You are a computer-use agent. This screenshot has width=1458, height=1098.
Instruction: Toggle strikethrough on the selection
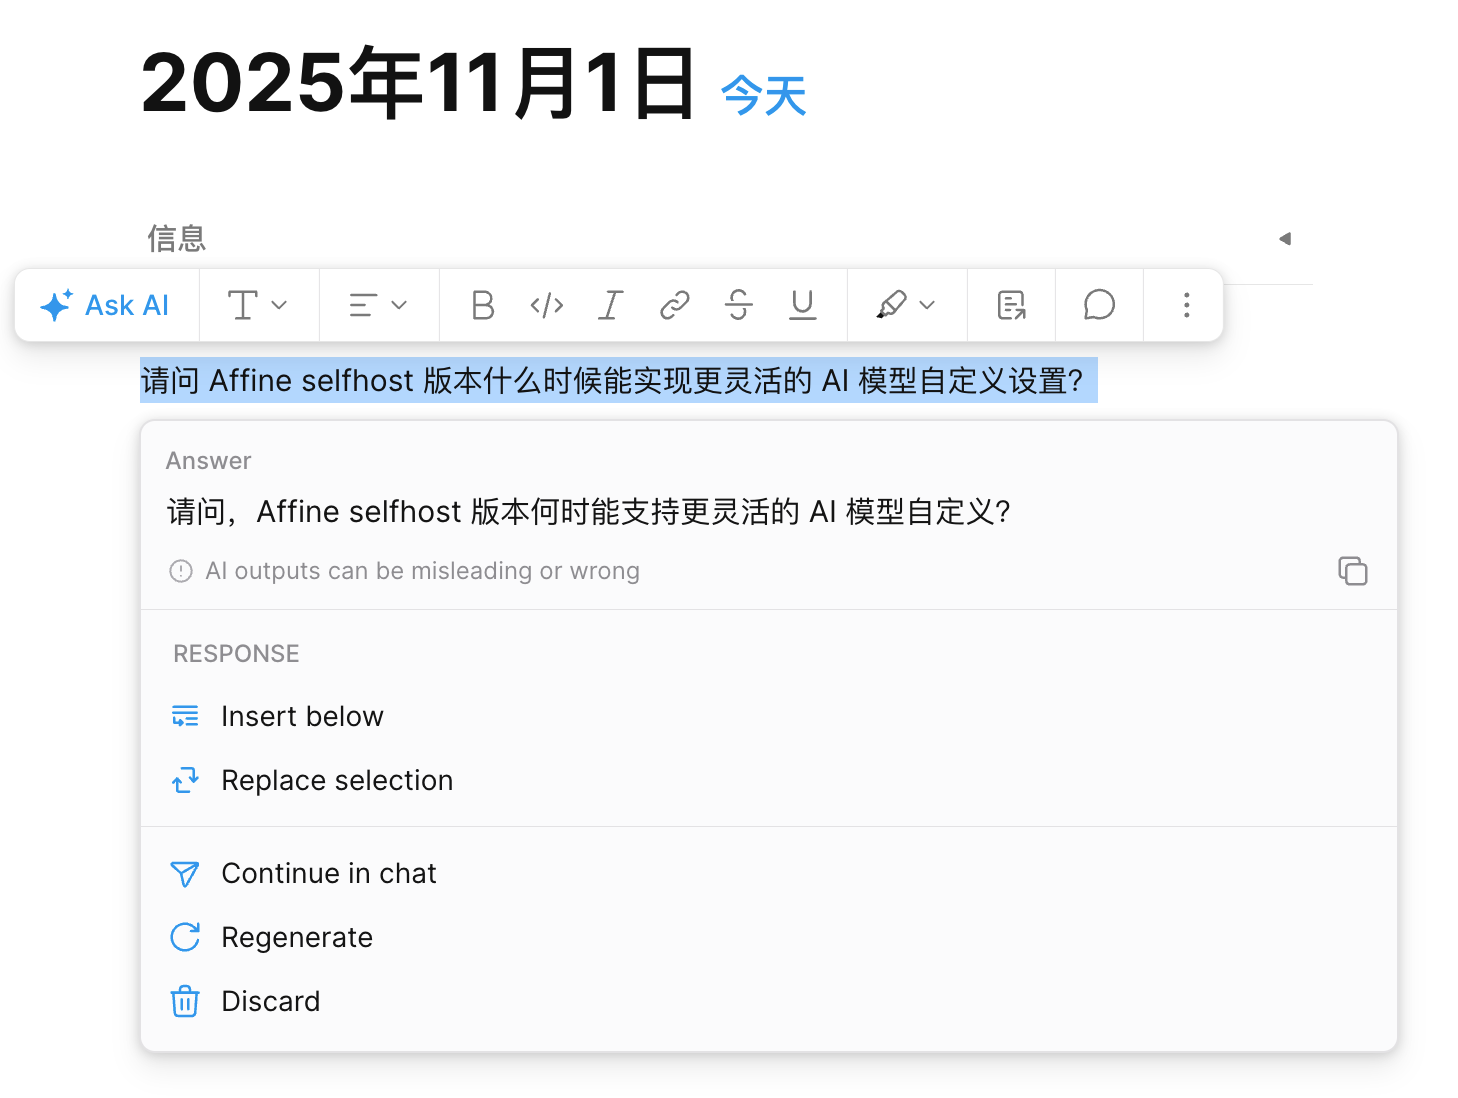click(x=738, y=305)
